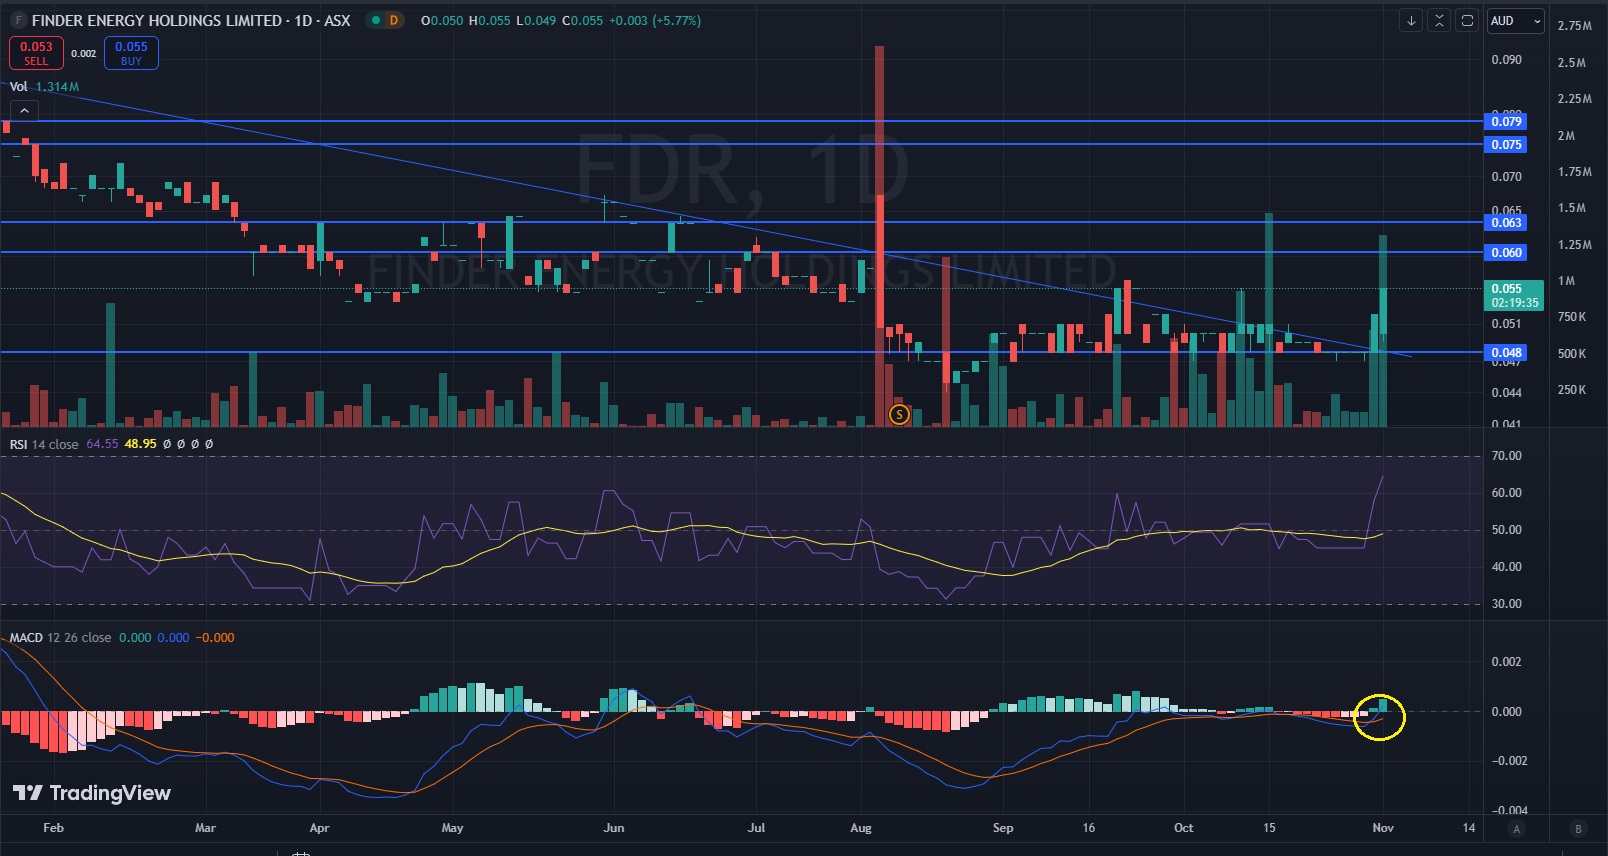Select the 0.075 horizontal line label
The image size is (1608, 856).
[1506, 145]
